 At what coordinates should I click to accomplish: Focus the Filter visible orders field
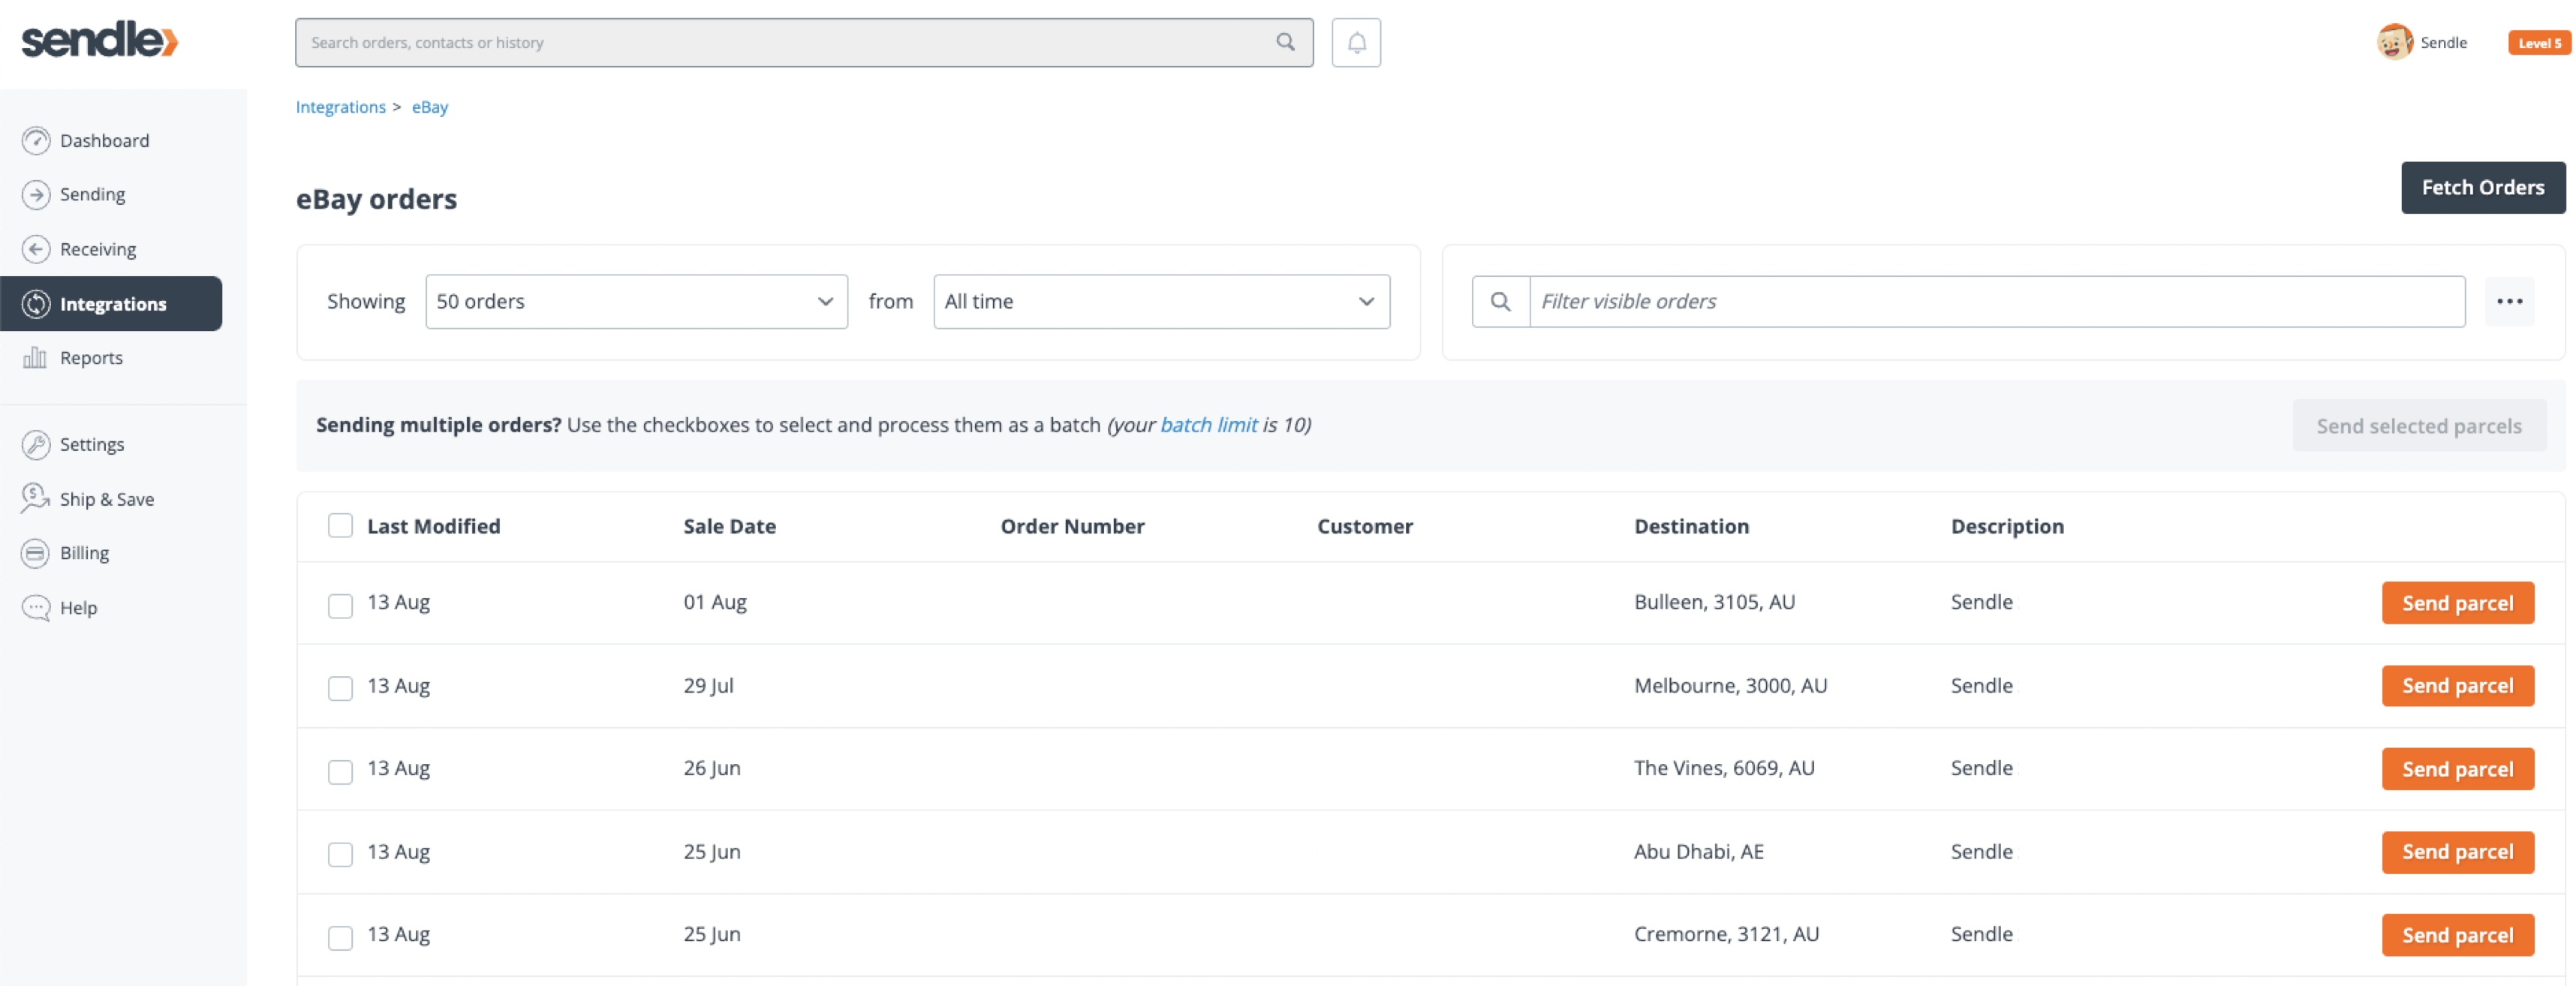1997,301
